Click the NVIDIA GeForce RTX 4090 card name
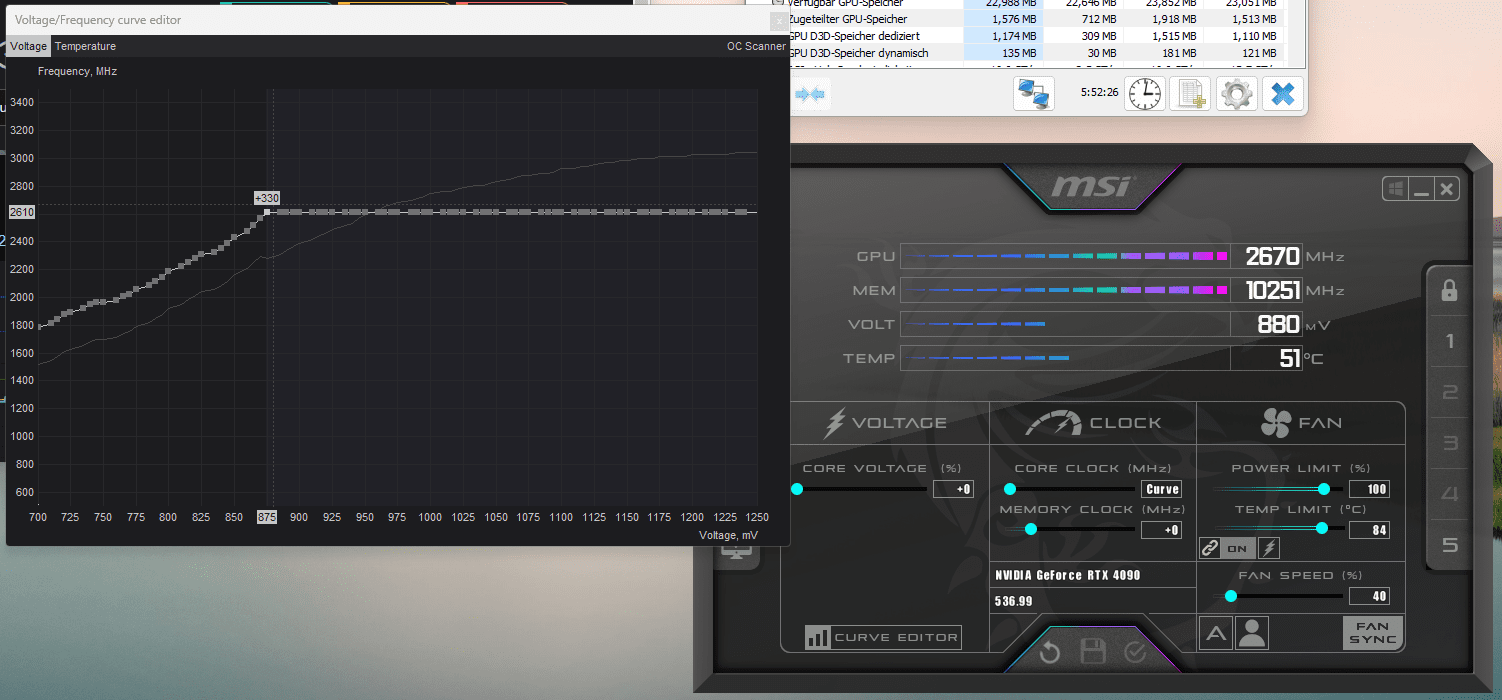The width and height of the screenshot is (1502, 700). pyautogui.click(x=1068, y=575)
